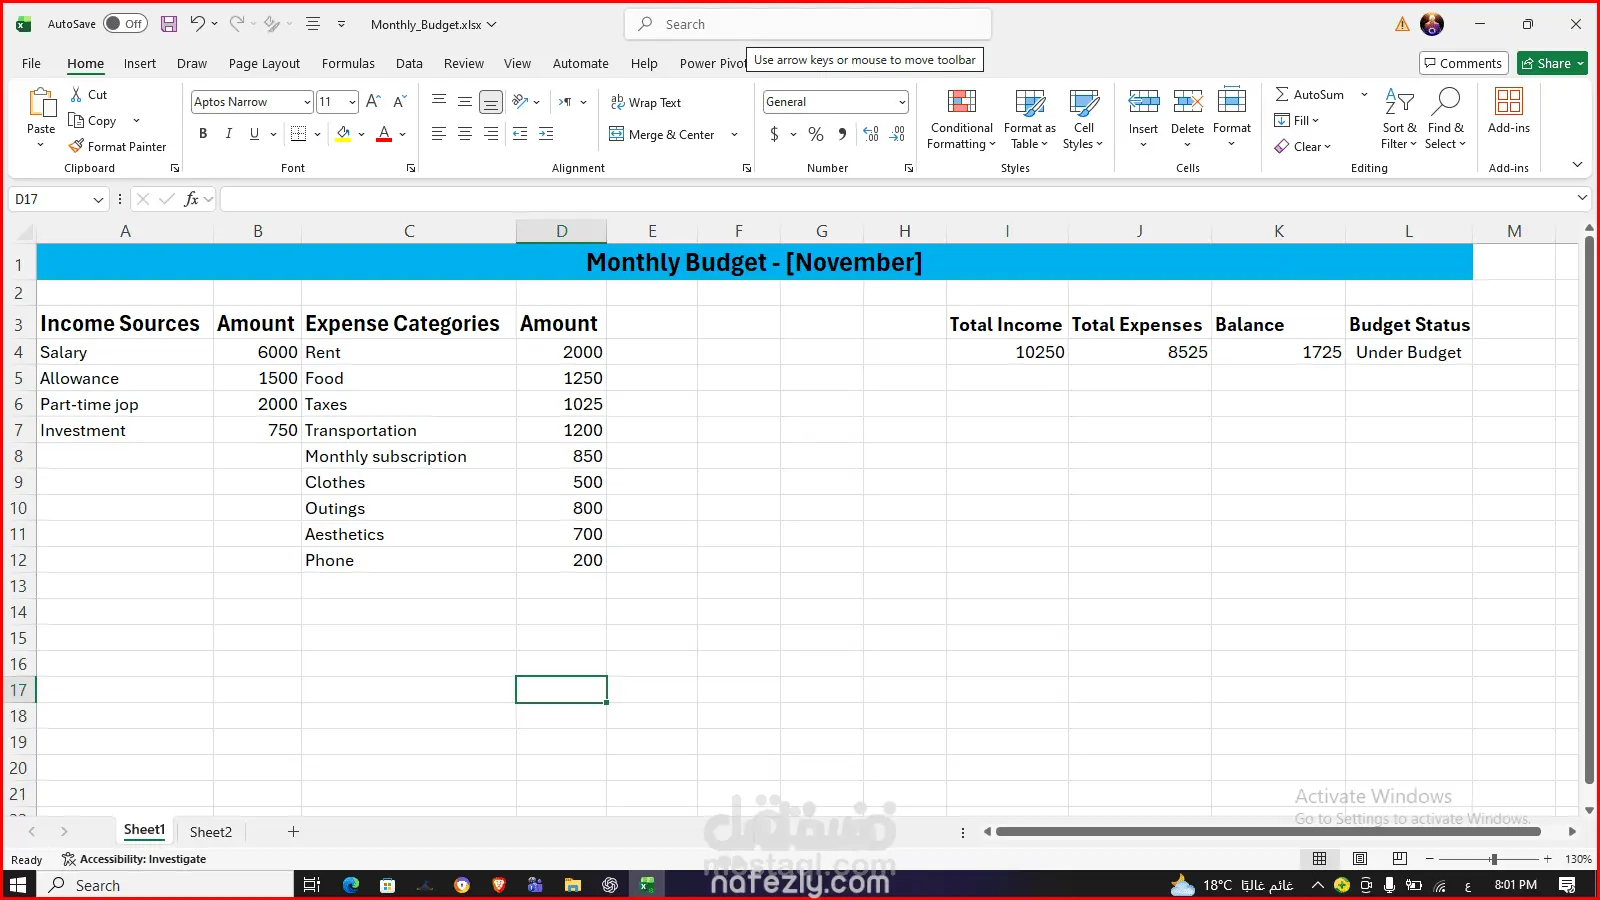Open the File menu
The image size is (1600, 900).
pyautogui.click(x=31, y=63)
